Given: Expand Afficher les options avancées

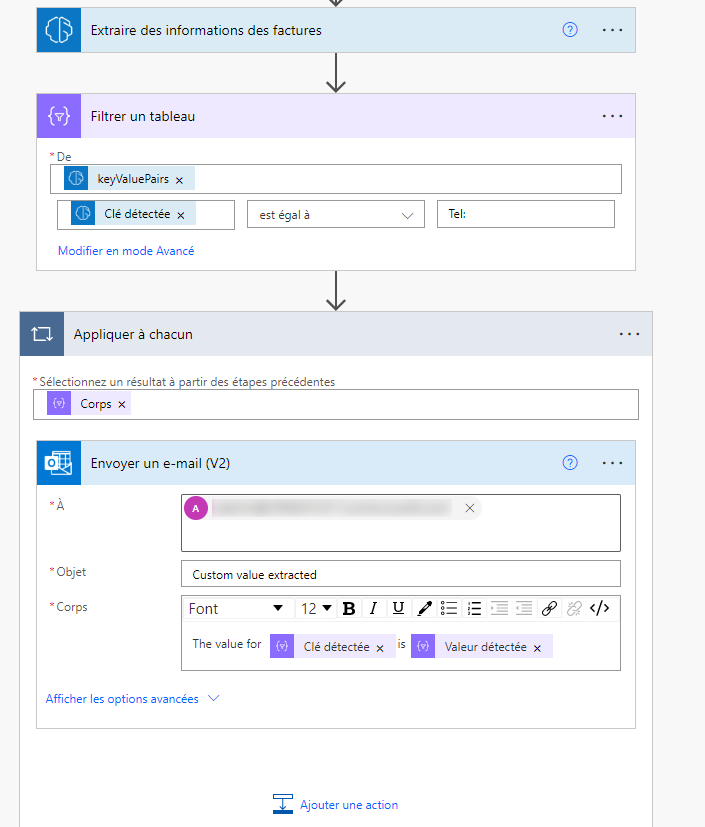Looking at the screenshot, I should coord(132,699).
